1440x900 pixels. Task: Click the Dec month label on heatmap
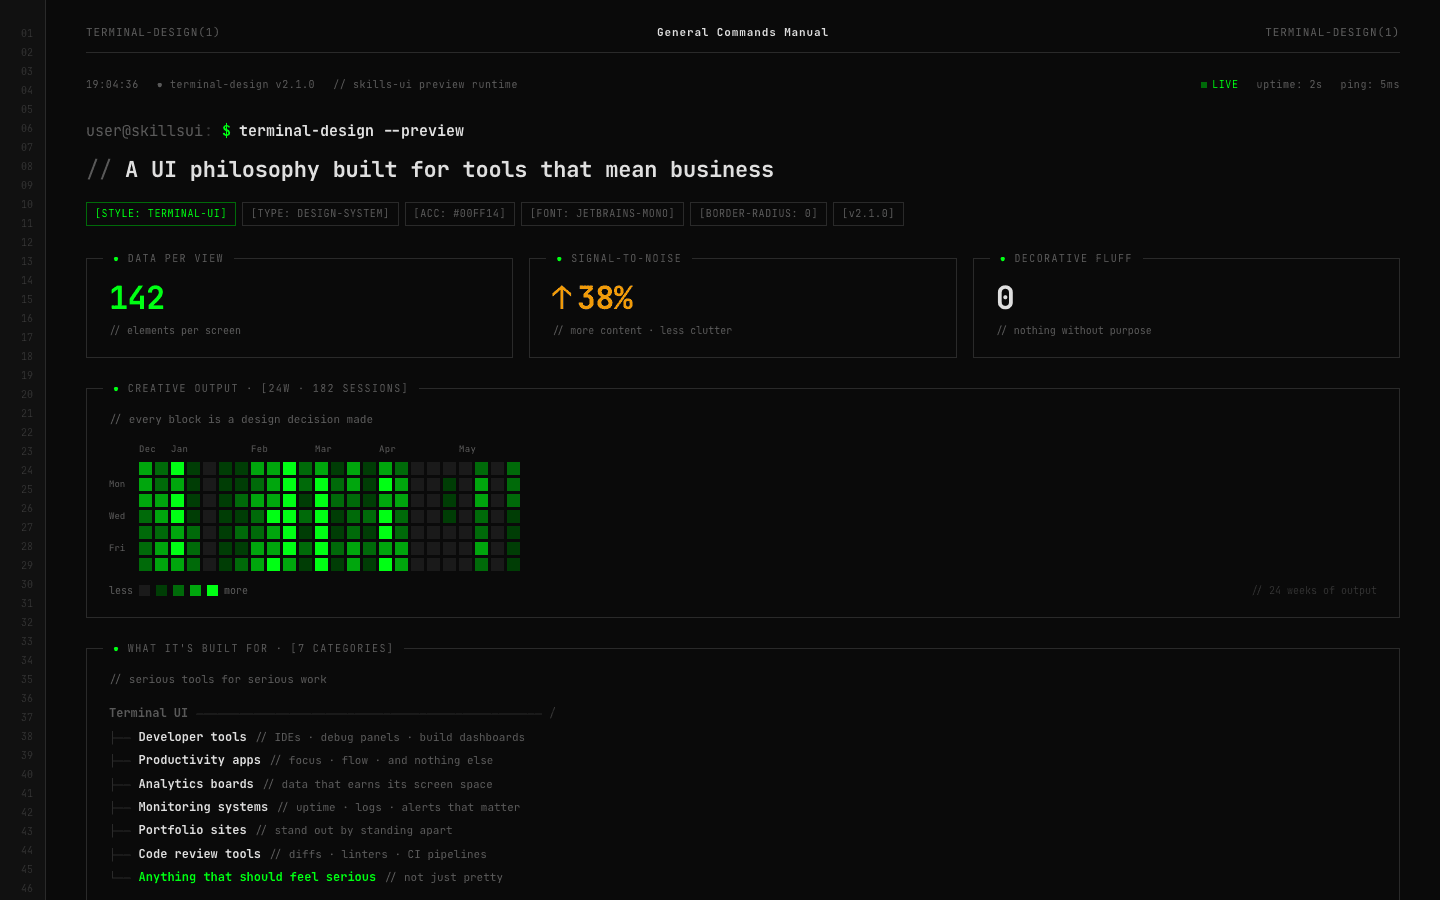click(147, 449)
